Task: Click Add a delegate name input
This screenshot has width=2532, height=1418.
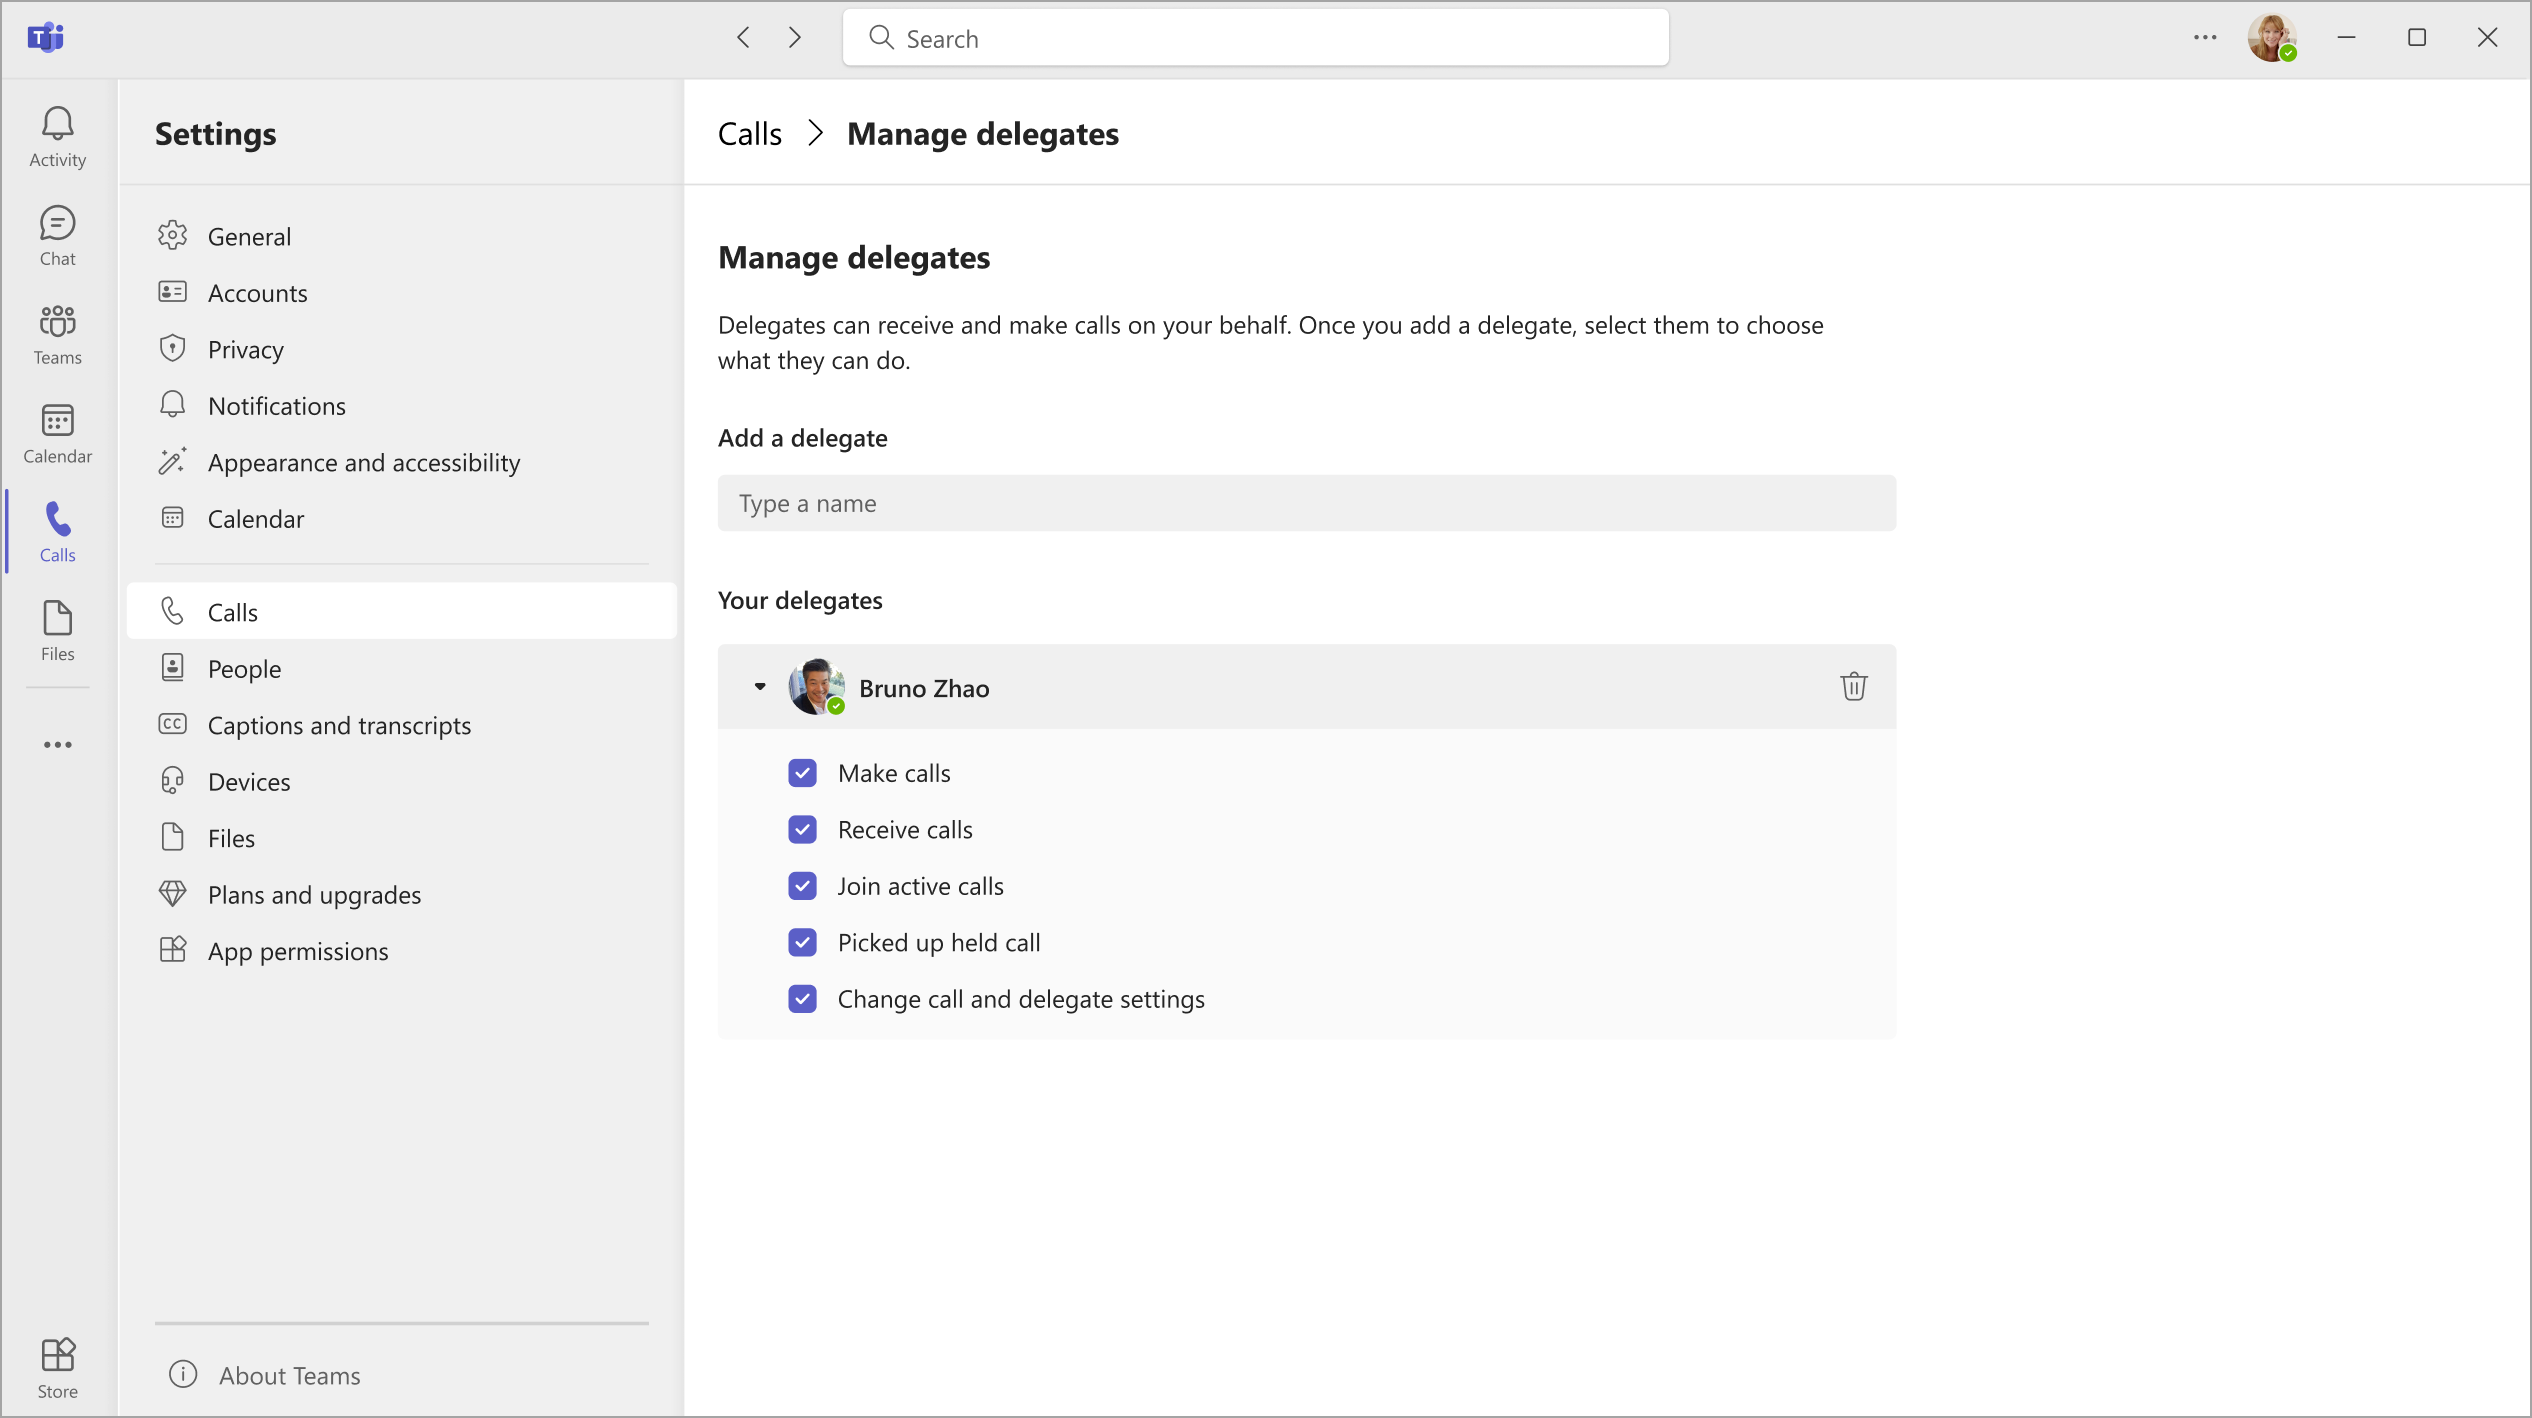Action: (1306, 501)
